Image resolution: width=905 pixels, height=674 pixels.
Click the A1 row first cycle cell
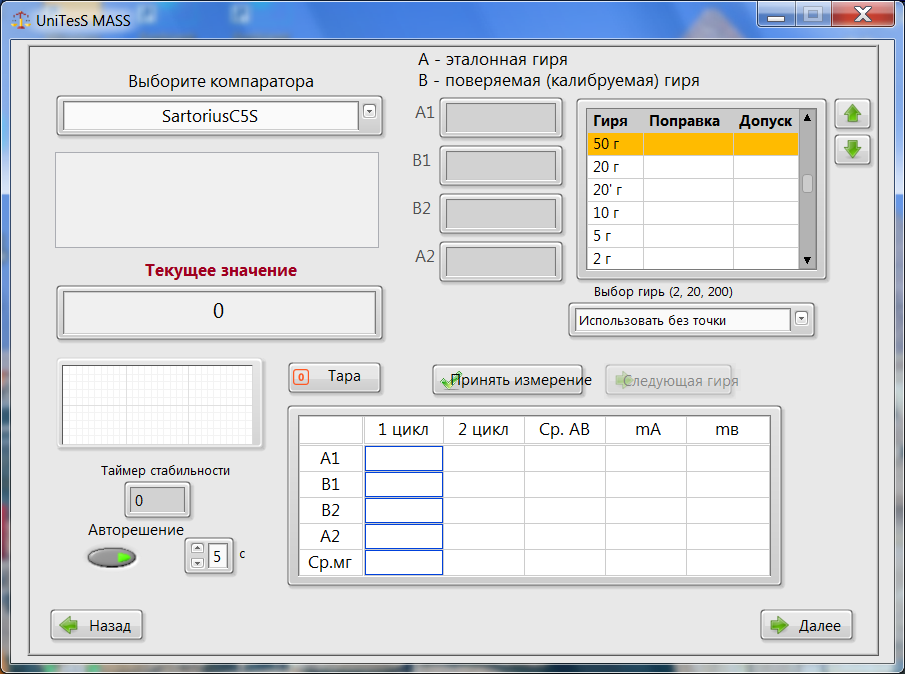pyautogui.click(x=403, y=458)
